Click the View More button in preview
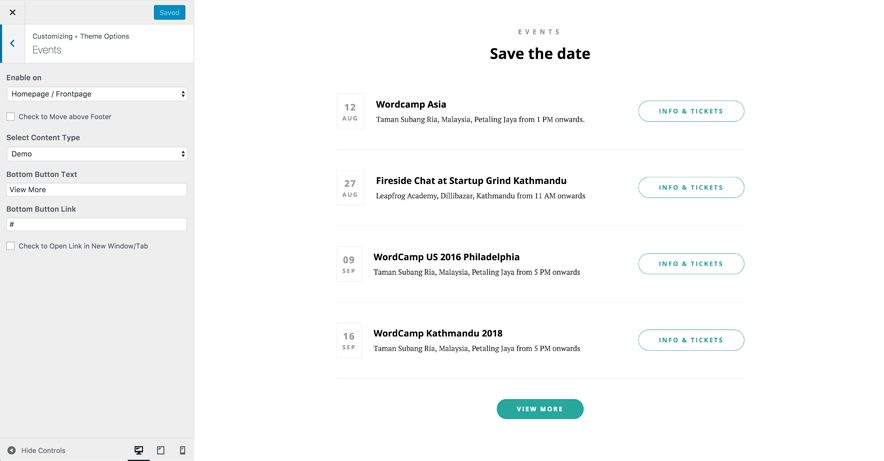Screen dimensions: 884x461 (x=540, y=409)
